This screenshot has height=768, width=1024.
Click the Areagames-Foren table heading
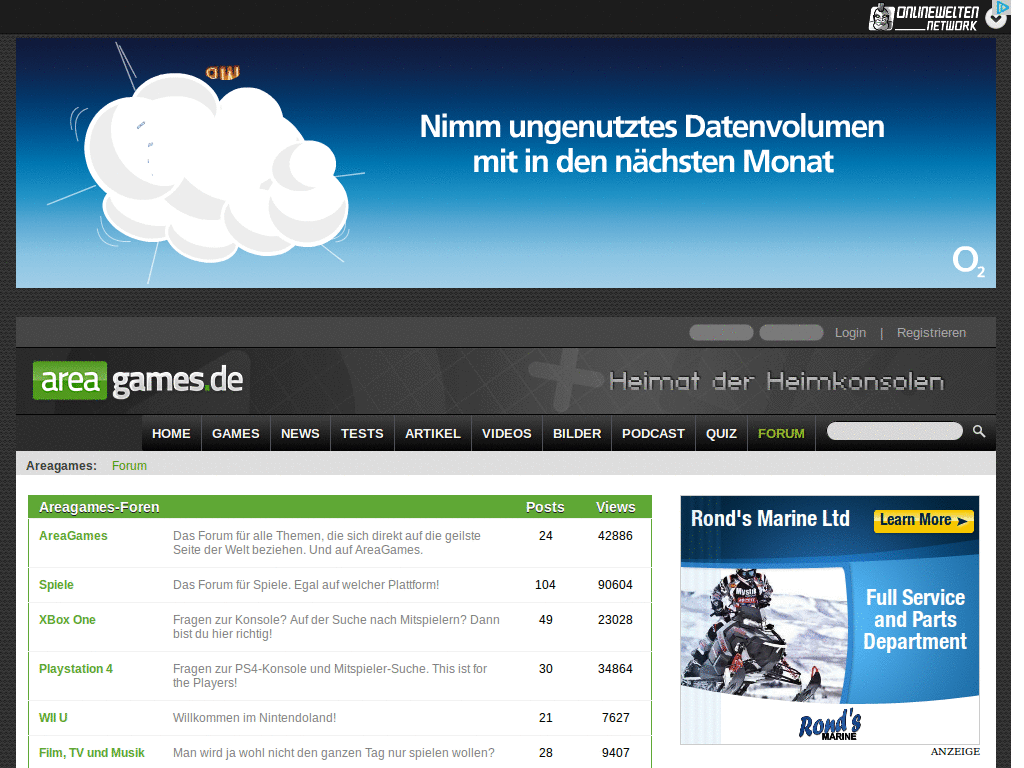(x=99, y=507)
